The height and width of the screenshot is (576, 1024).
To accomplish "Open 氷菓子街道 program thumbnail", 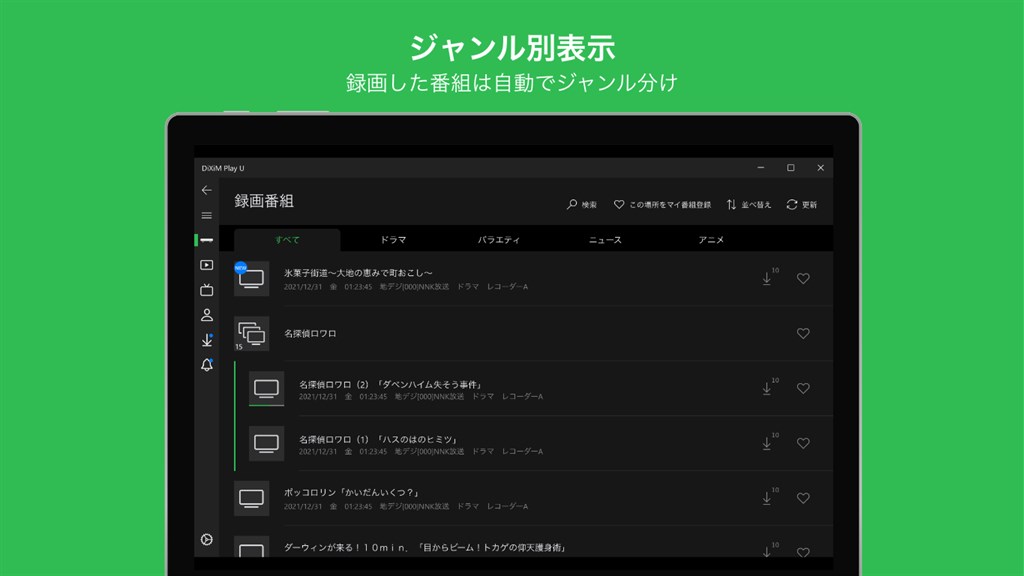I will (251, 279).
